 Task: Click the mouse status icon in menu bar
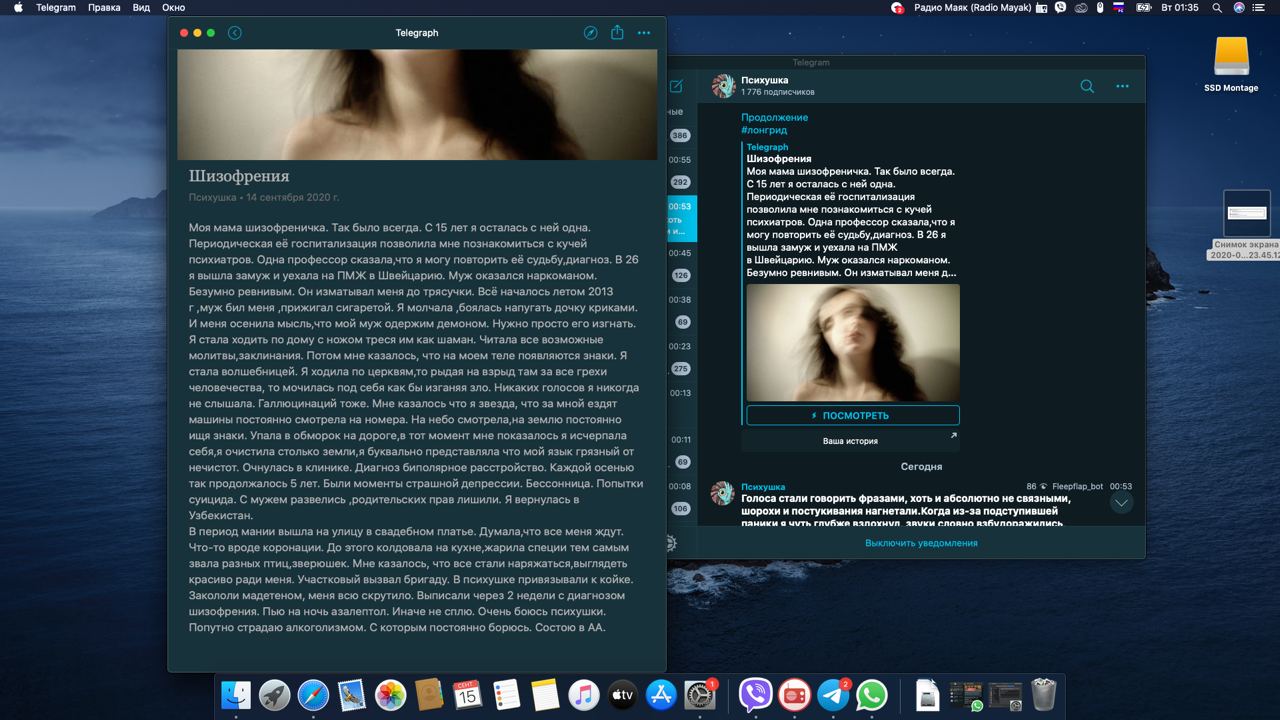(1100, 7)
